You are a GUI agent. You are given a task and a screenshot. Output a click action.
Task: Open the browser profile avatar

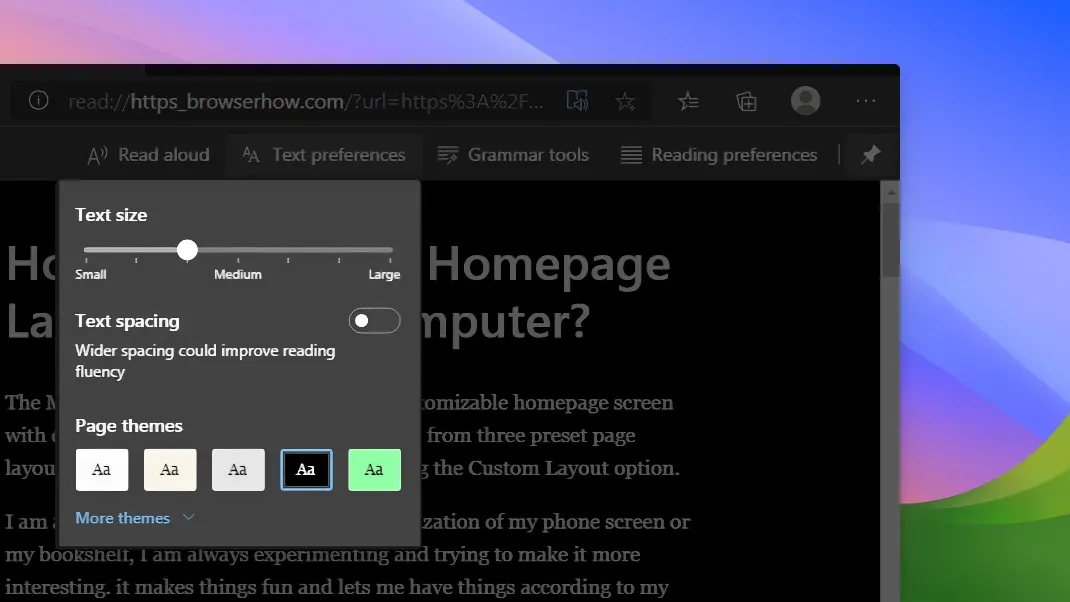(x=805, y=100)
